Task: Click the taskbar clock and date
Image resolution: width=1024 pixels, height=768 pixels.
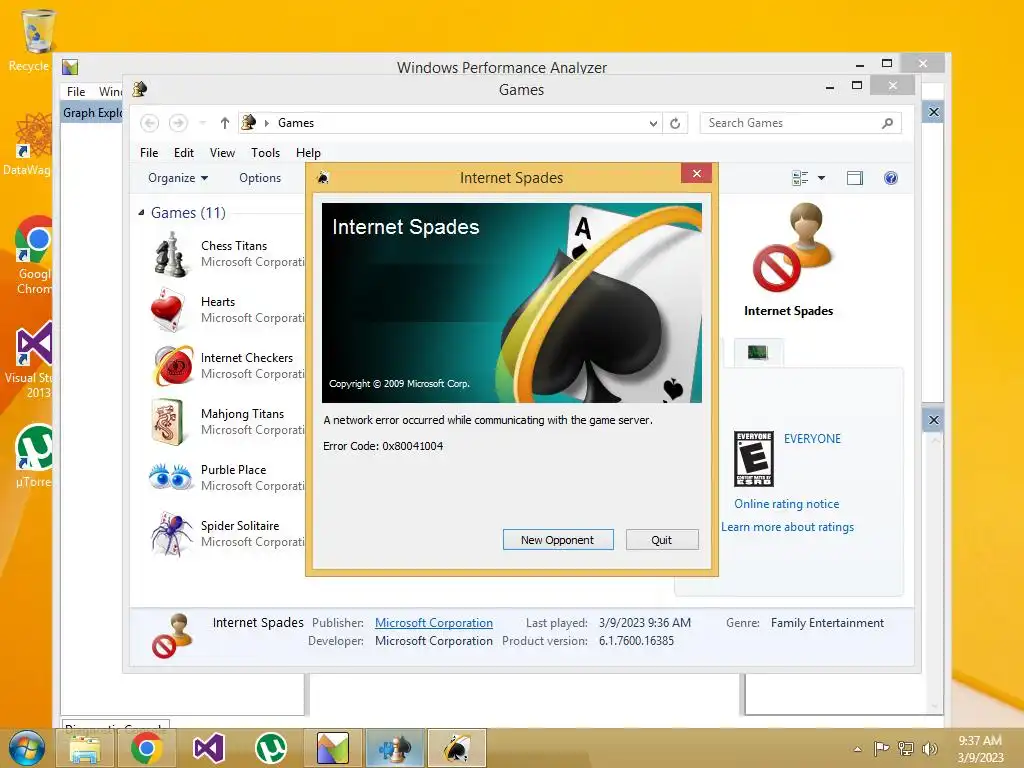Action: click(x=980, y=748)
